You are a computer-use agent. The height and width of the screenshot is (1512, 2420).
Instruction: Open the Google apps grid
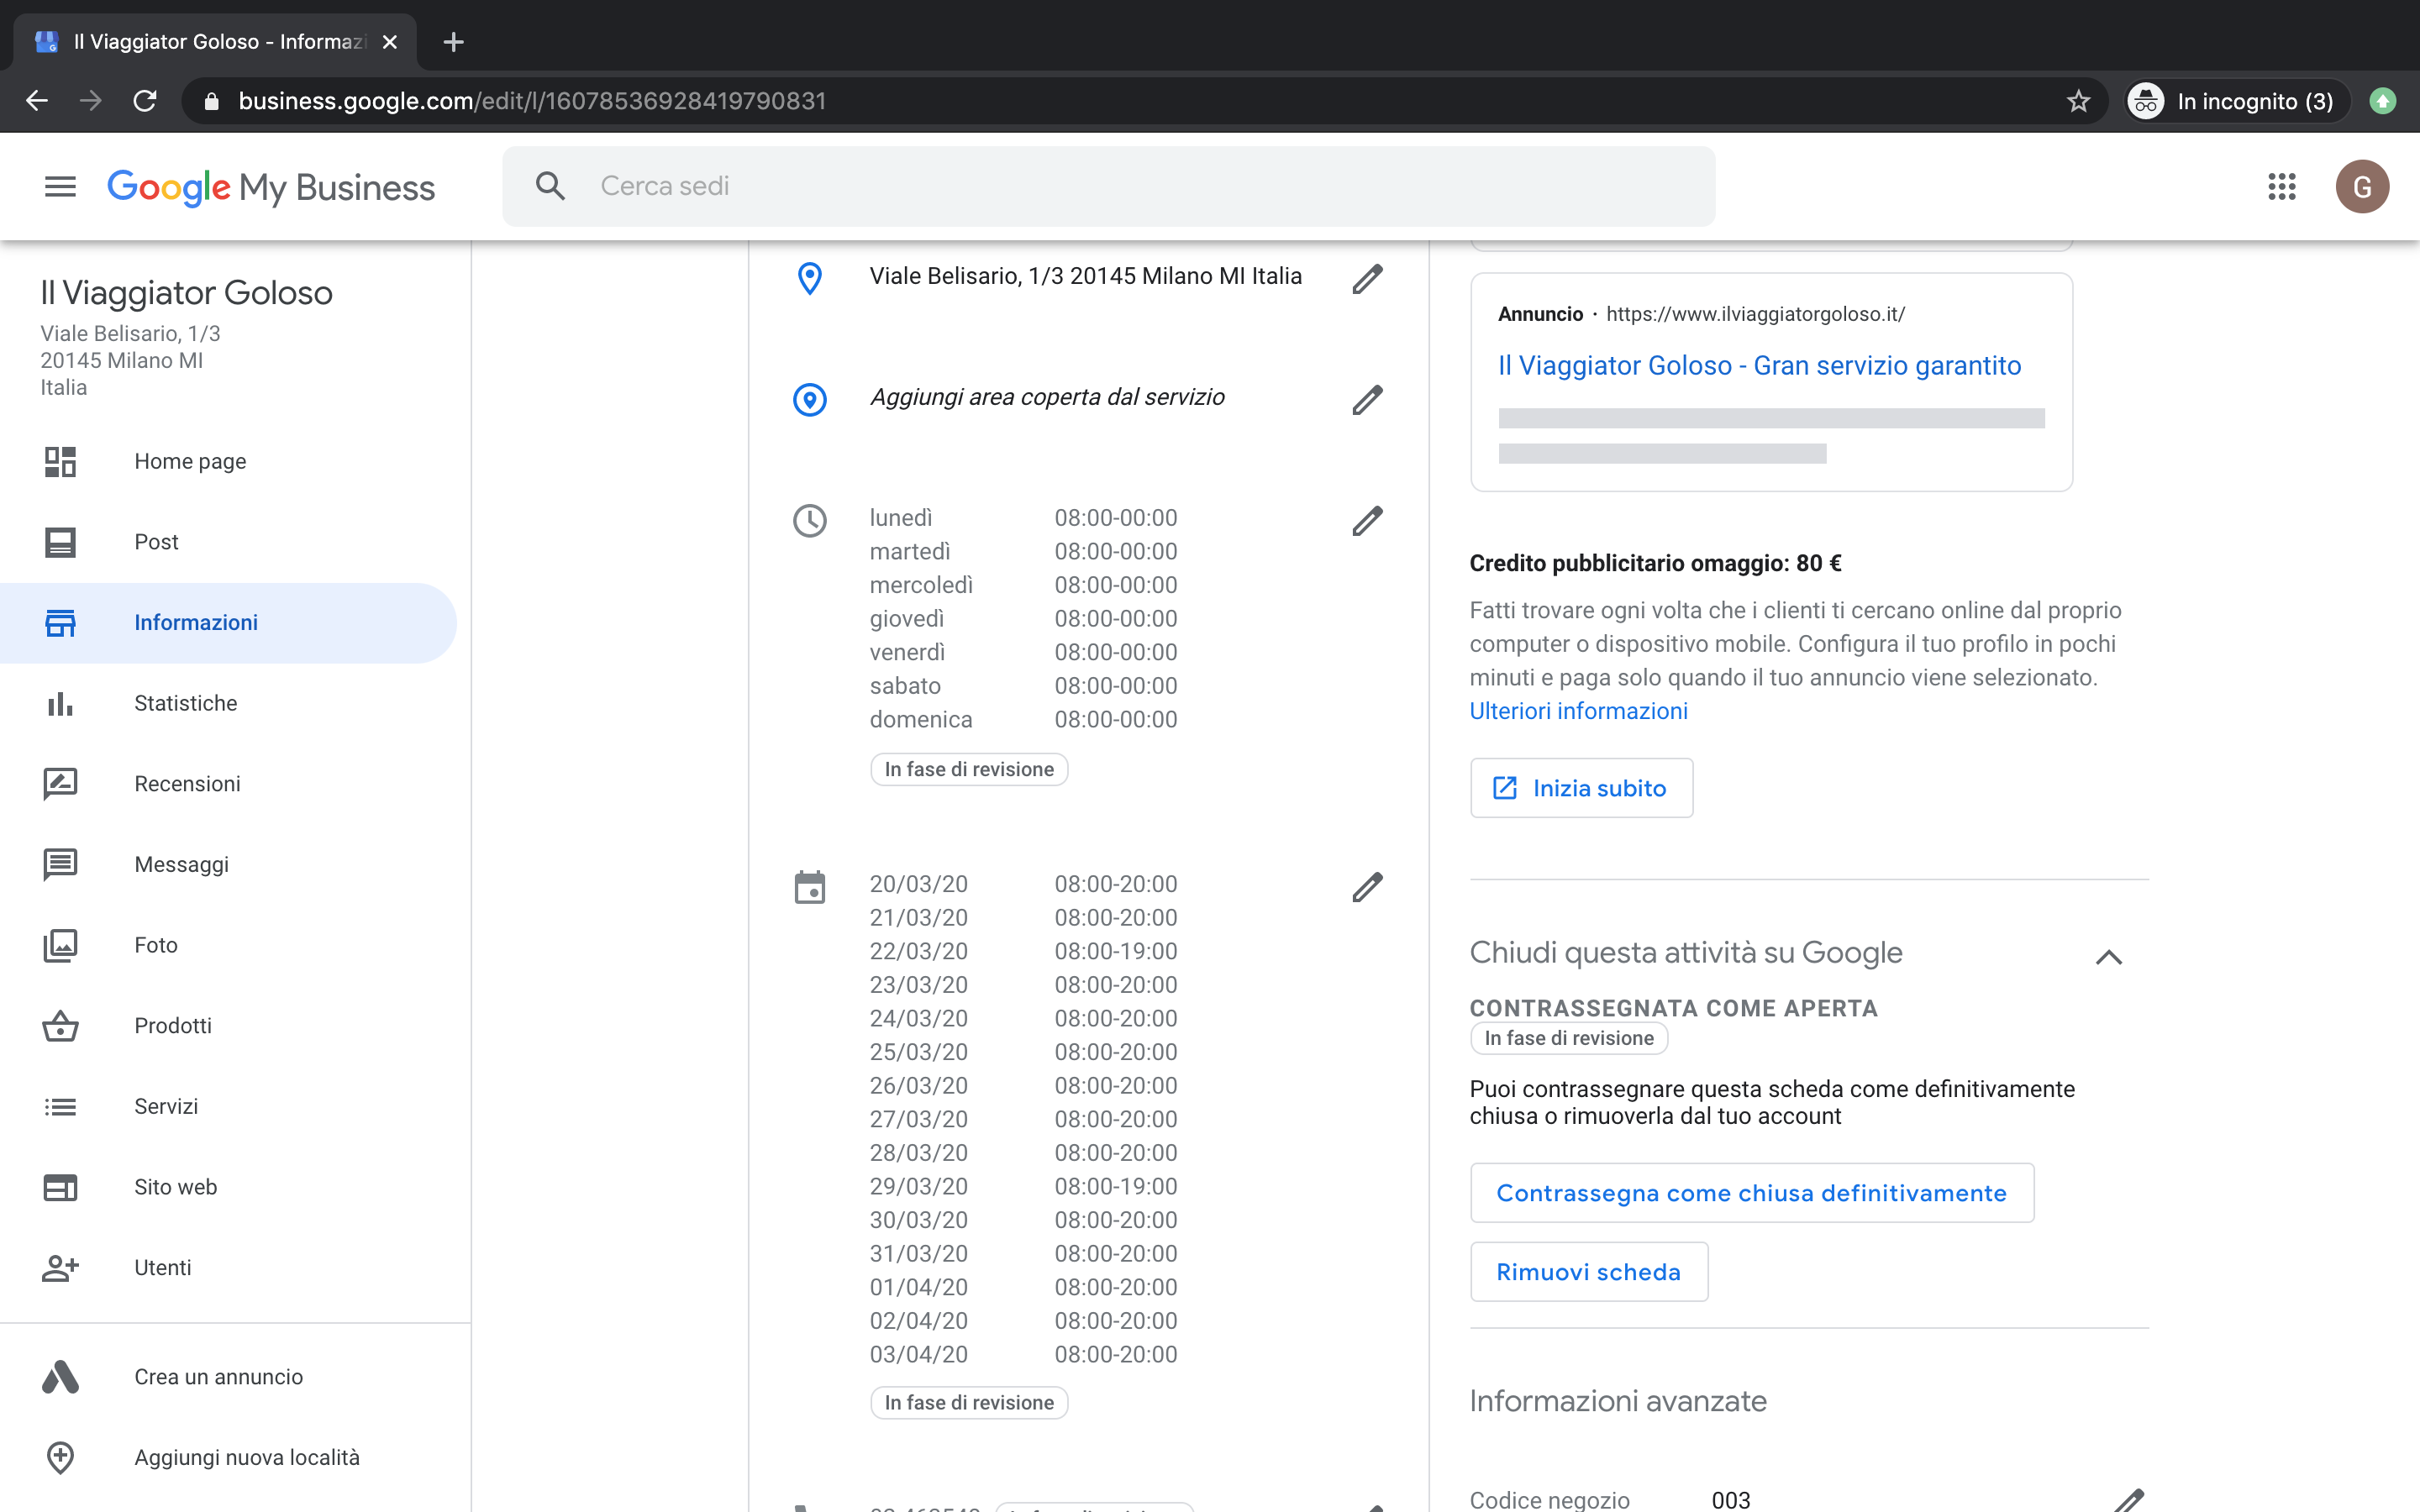pos(2281,186)
